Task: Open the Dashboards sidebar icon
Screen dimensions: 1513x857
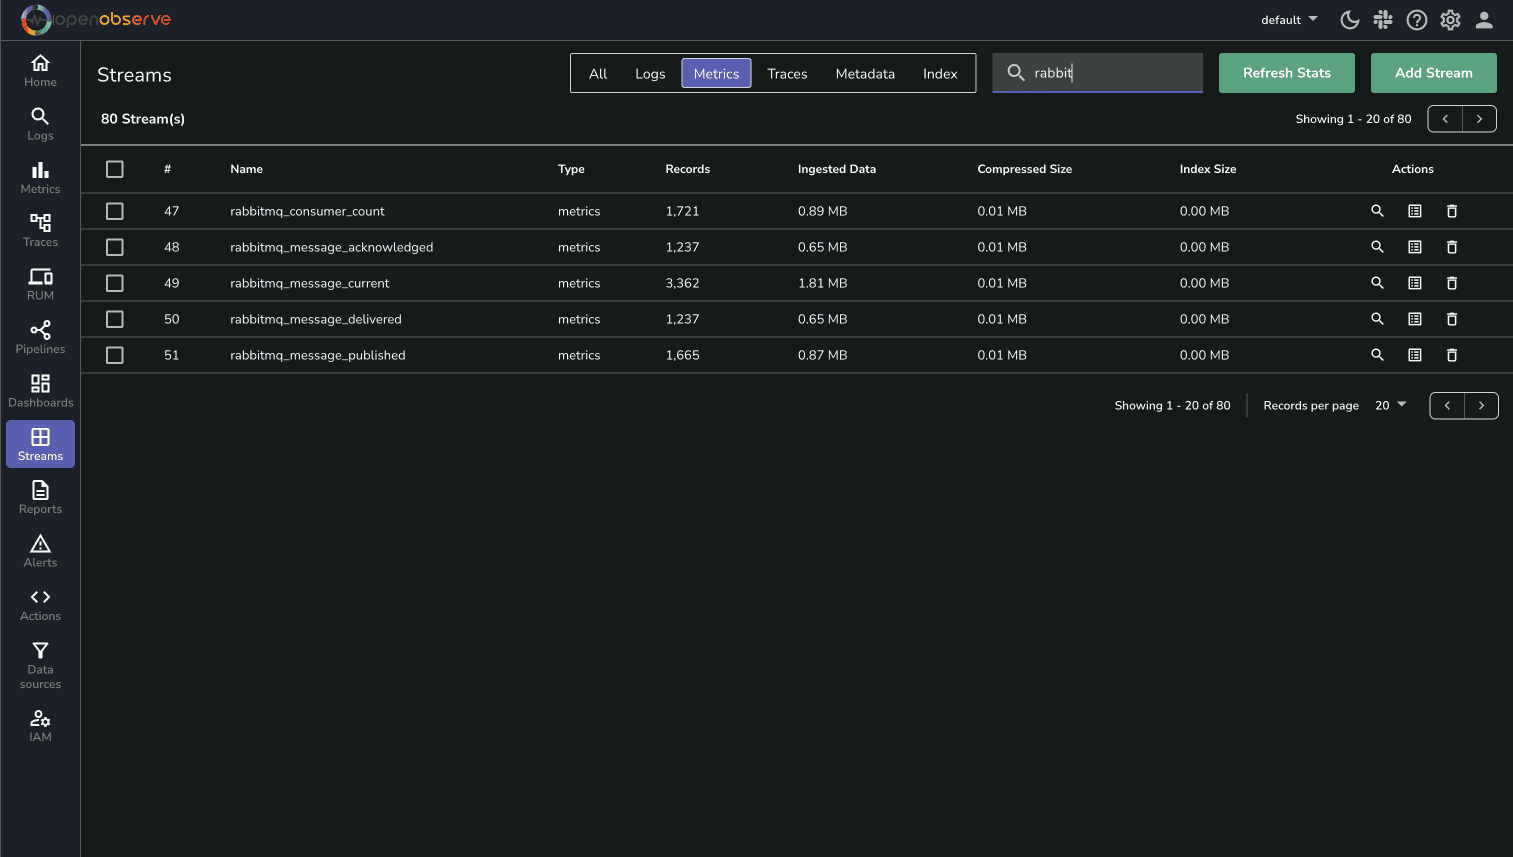Action: click(40, 390)
